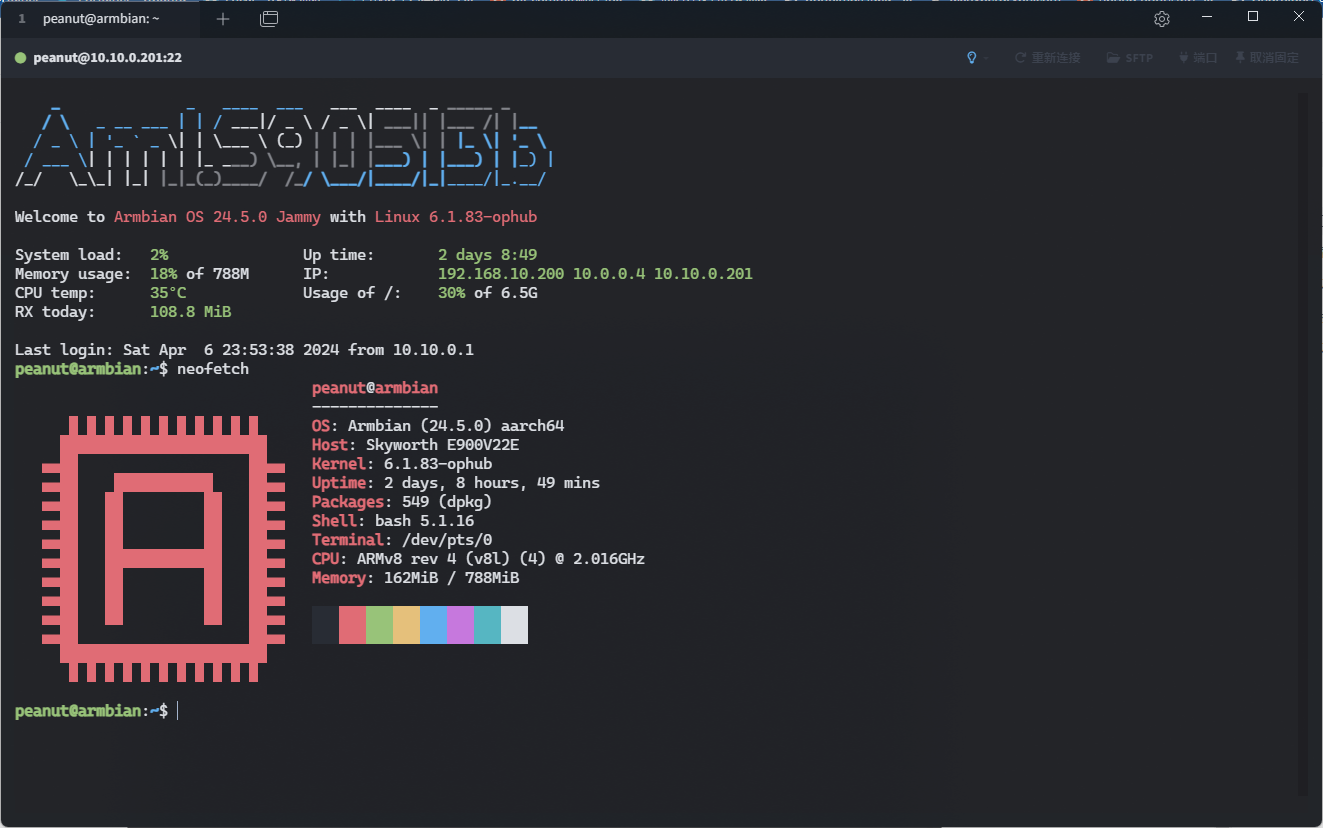Toggle 取消固定 to unpin the toolbar

1267,58
